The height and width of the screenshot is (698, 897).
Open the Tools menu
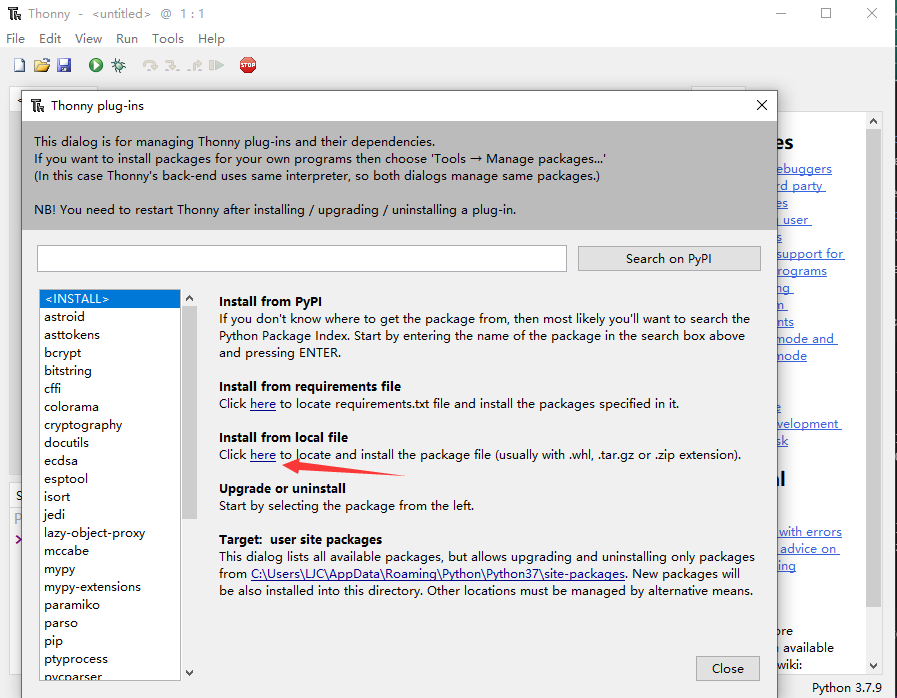coord(168,39)
